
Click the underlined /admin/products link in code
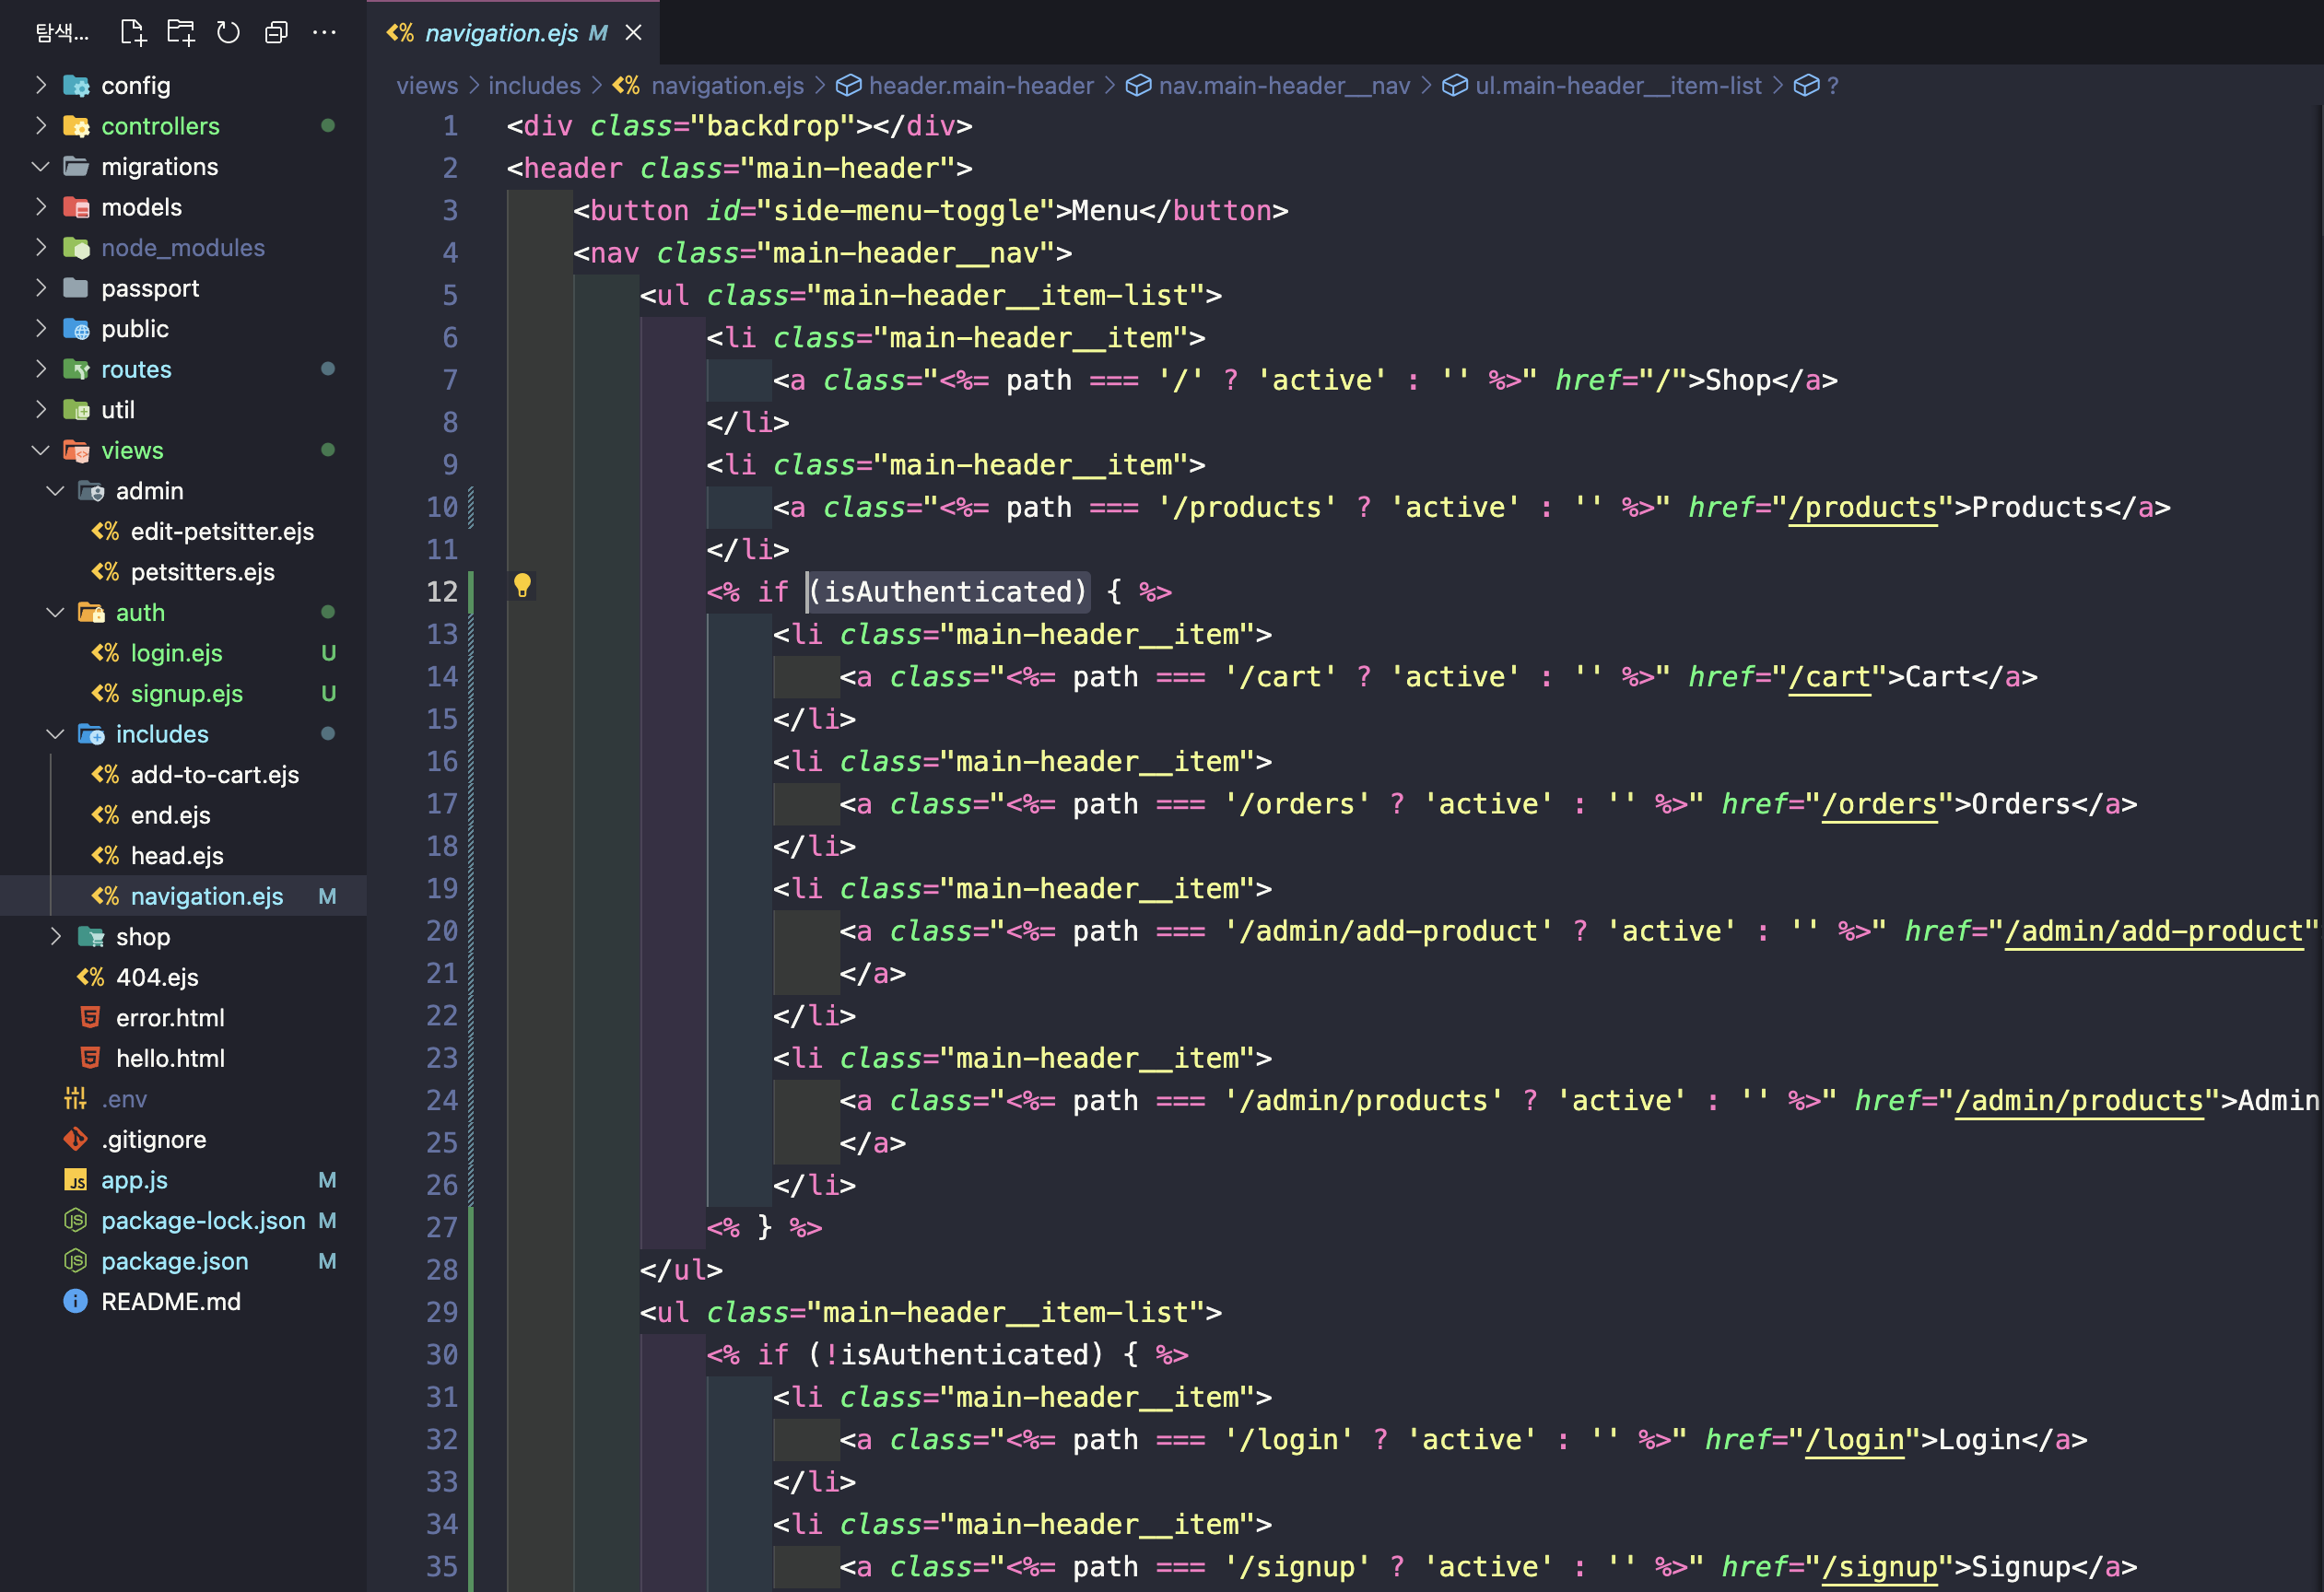[x=2081, y=1100]
